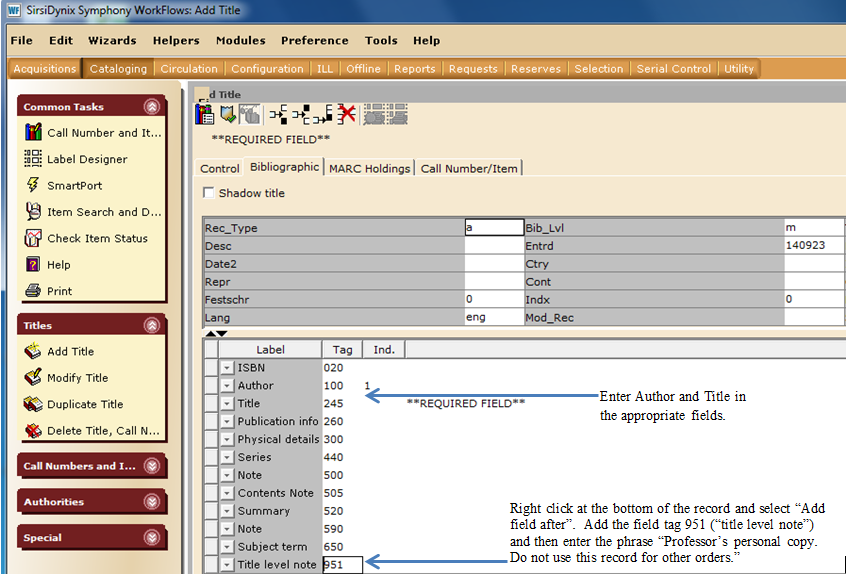Image resolution: width=846 pixels, height=574 pixels.
Task: Click the Rec_Type value field
Action: pyautogui.click(x=494, y=227)
